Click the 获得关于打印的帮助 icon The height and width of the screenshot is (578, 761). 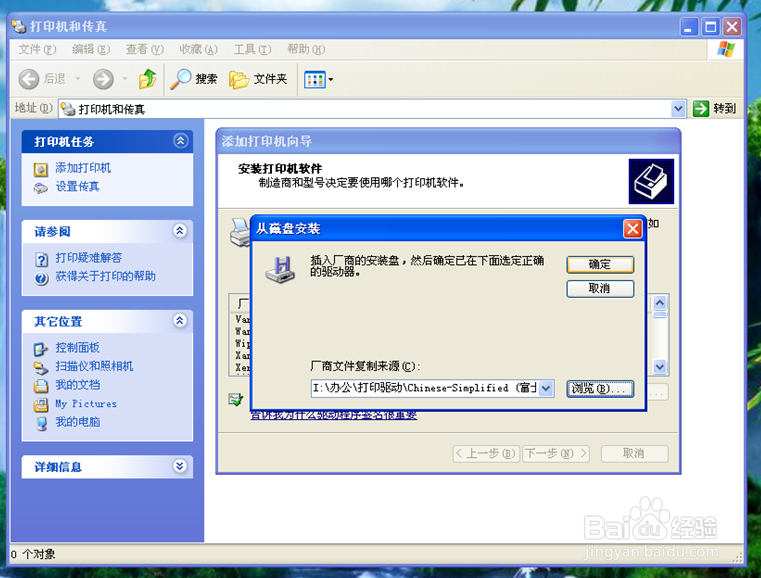pyautogui.click(x=41, y=279)
